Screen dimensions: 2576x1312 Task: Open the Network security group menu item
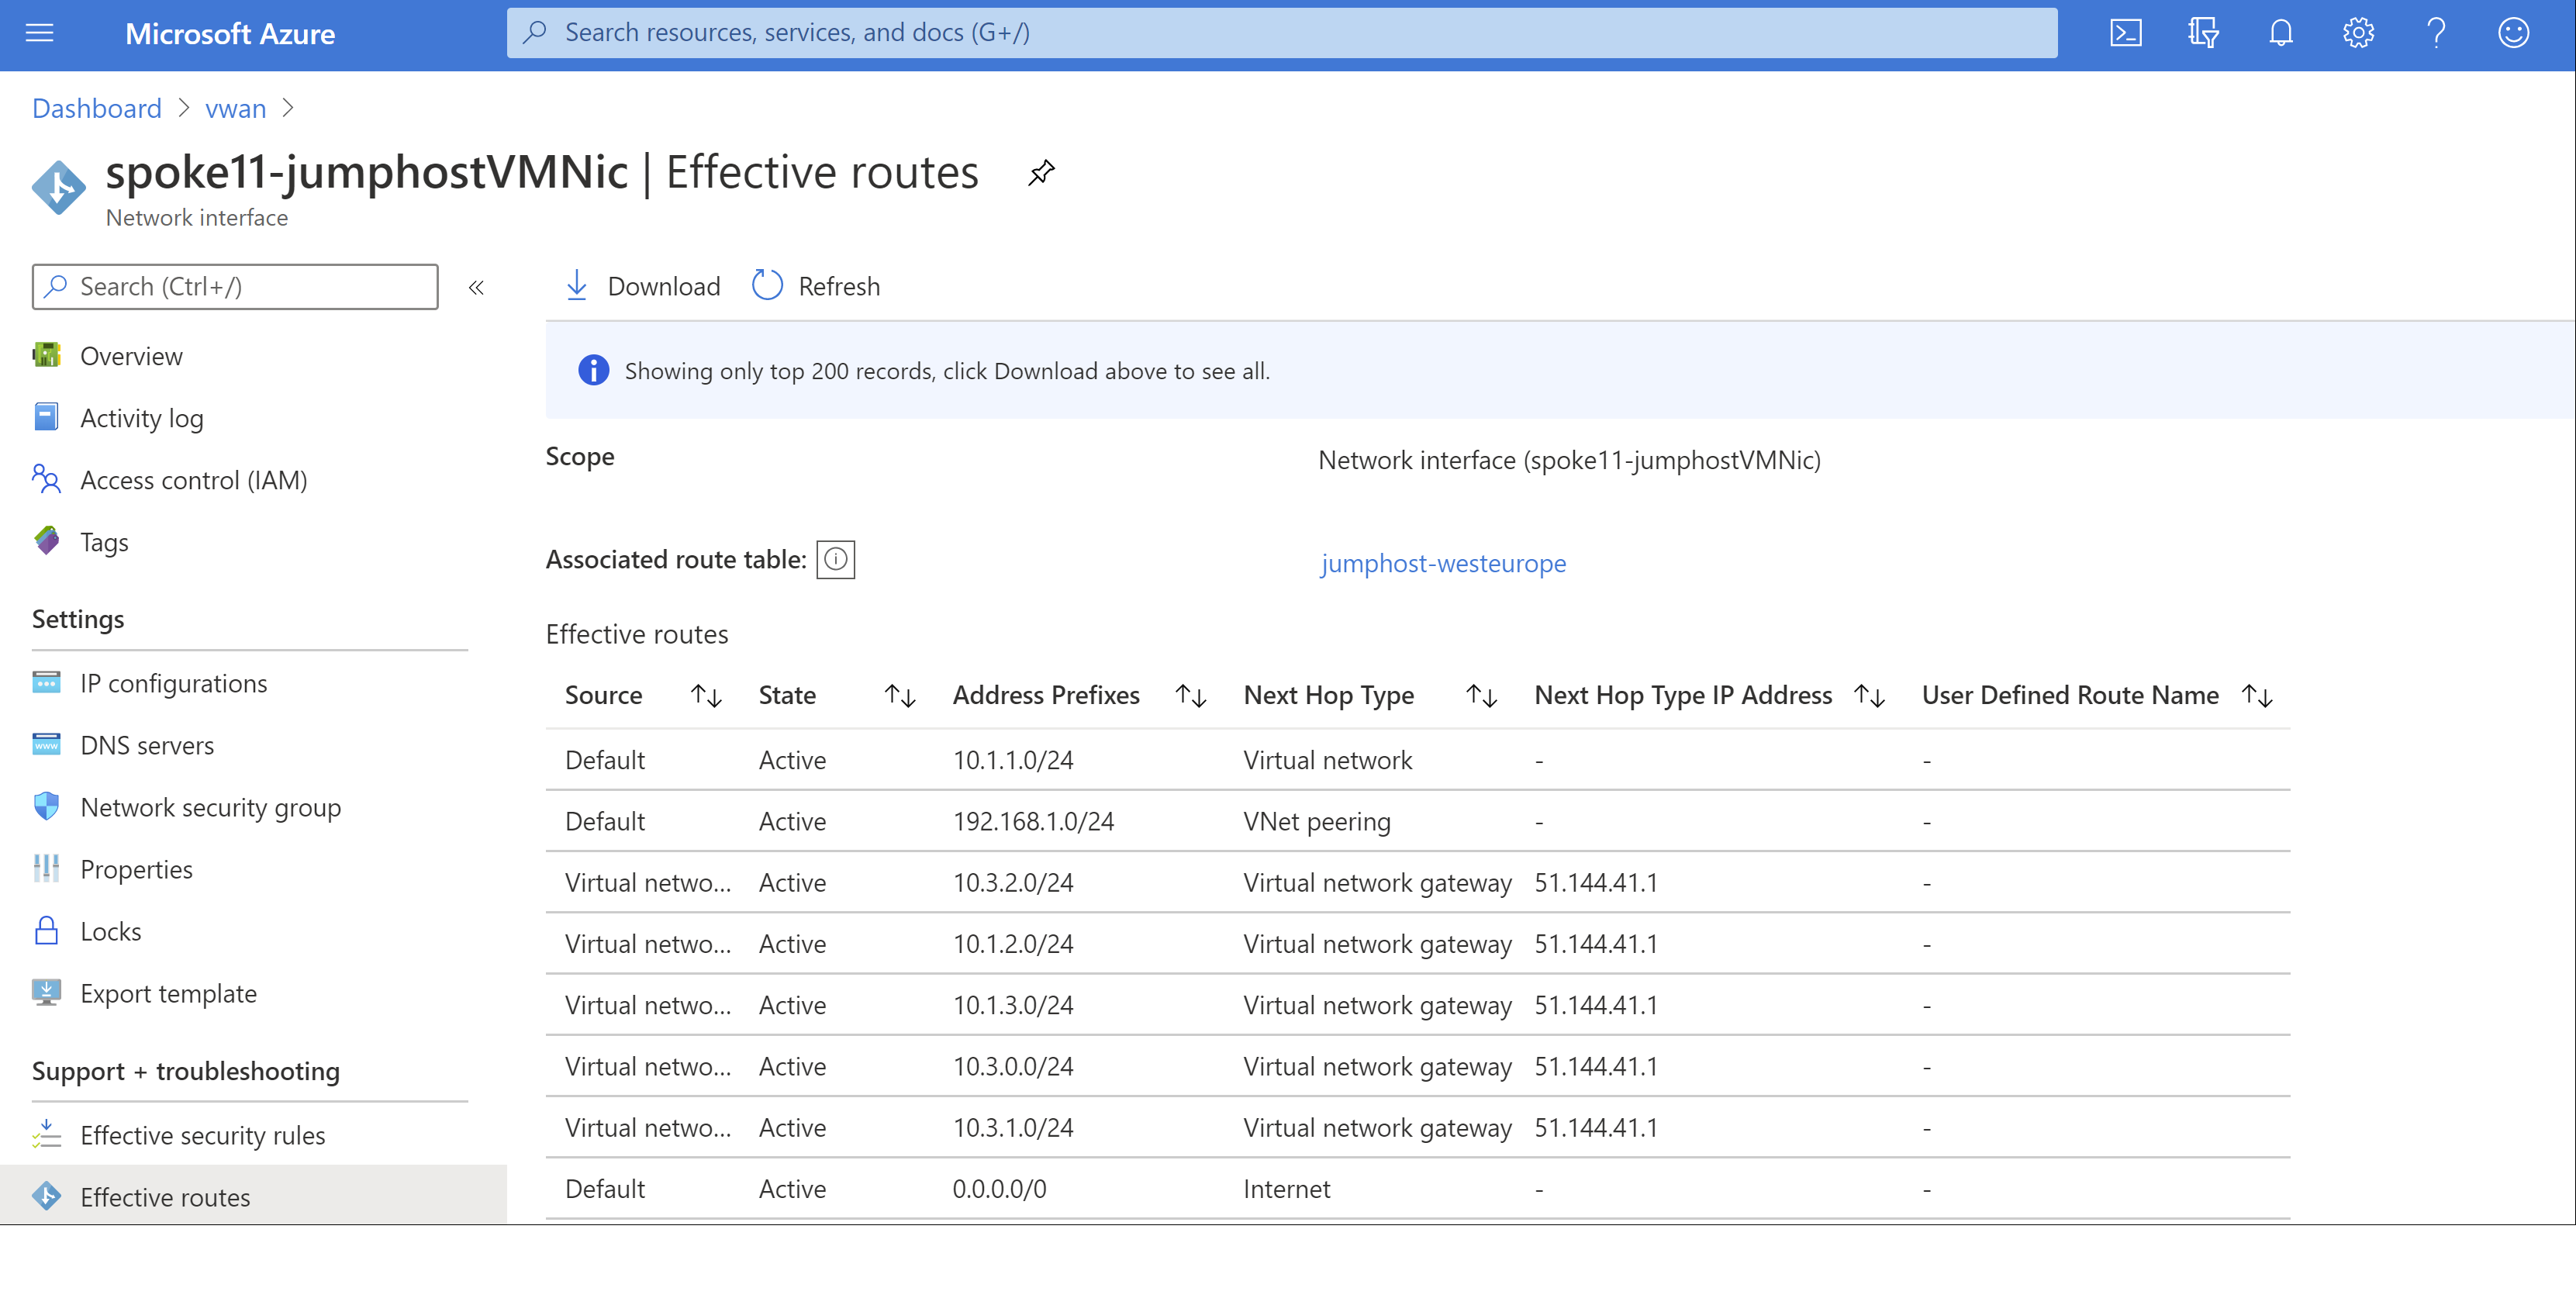click(x=210, y=807)
